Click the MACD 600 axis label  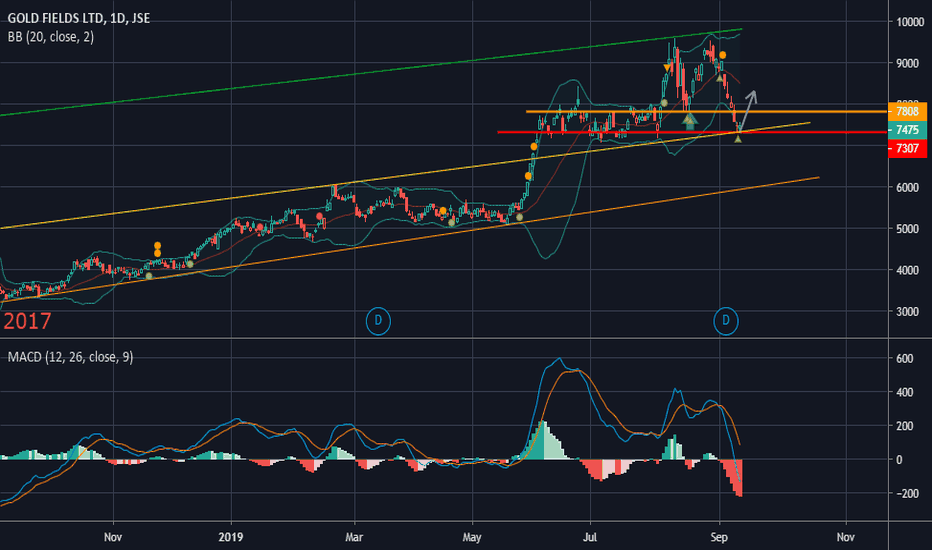[x=904, y=359]
